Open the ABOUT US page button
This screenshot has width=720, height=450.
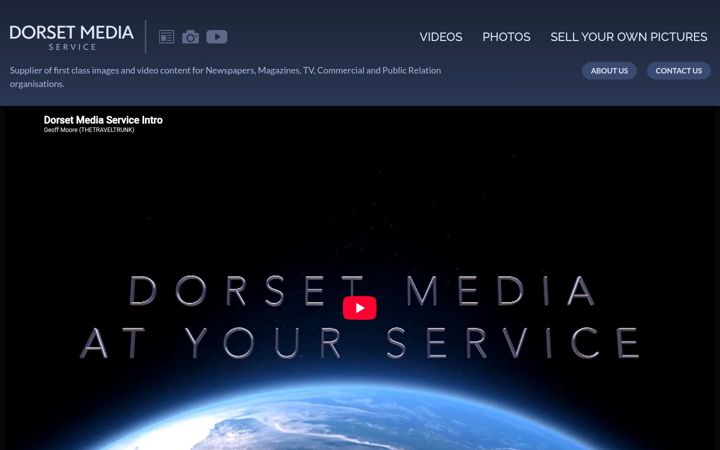(609, 71)
